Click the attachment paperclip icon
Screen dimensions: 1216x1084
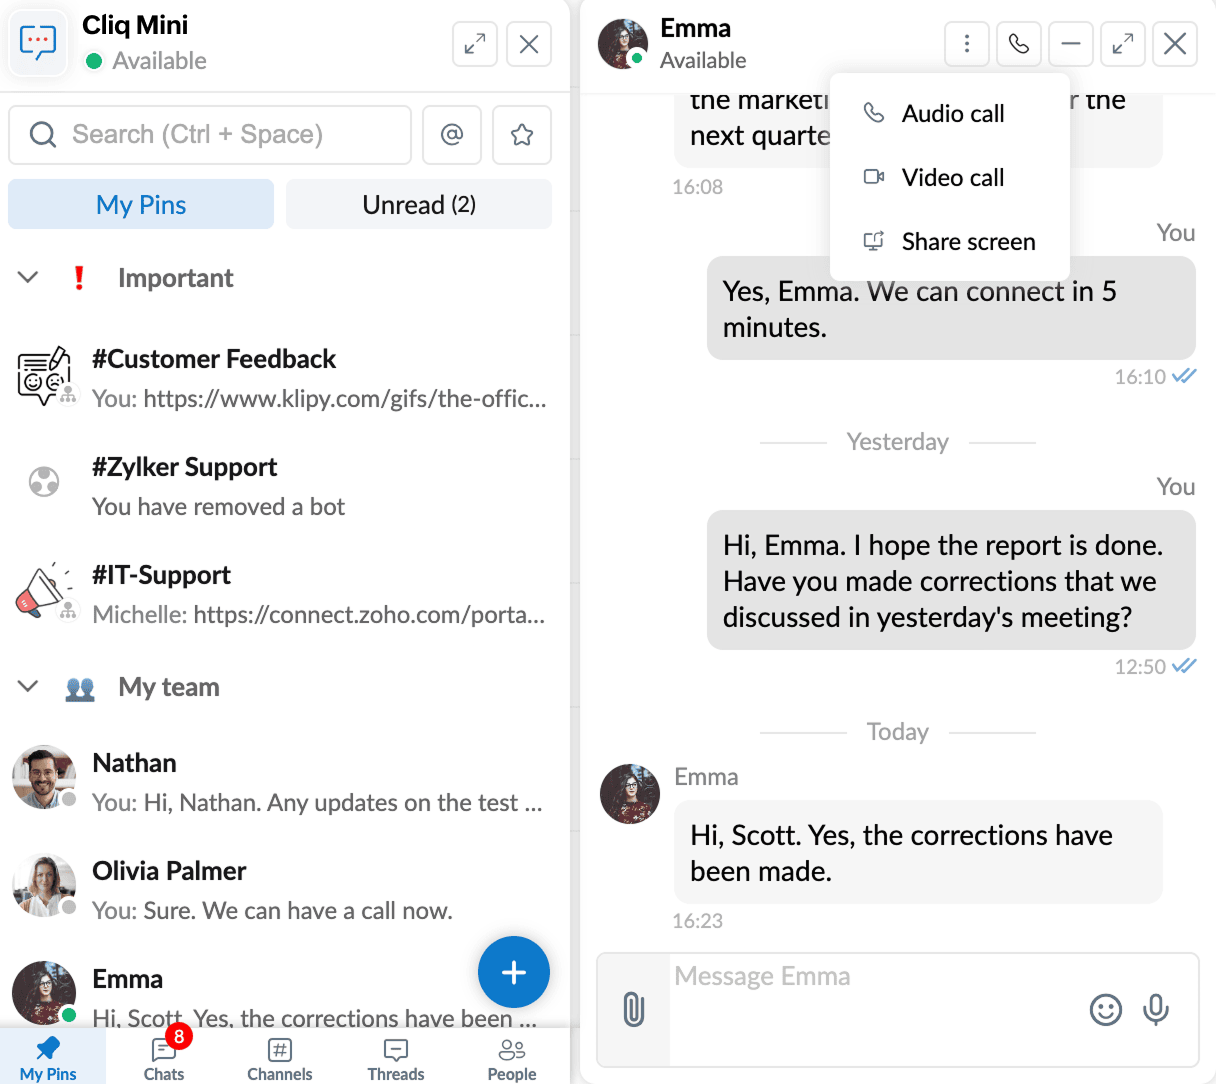tap(634, 1009)
